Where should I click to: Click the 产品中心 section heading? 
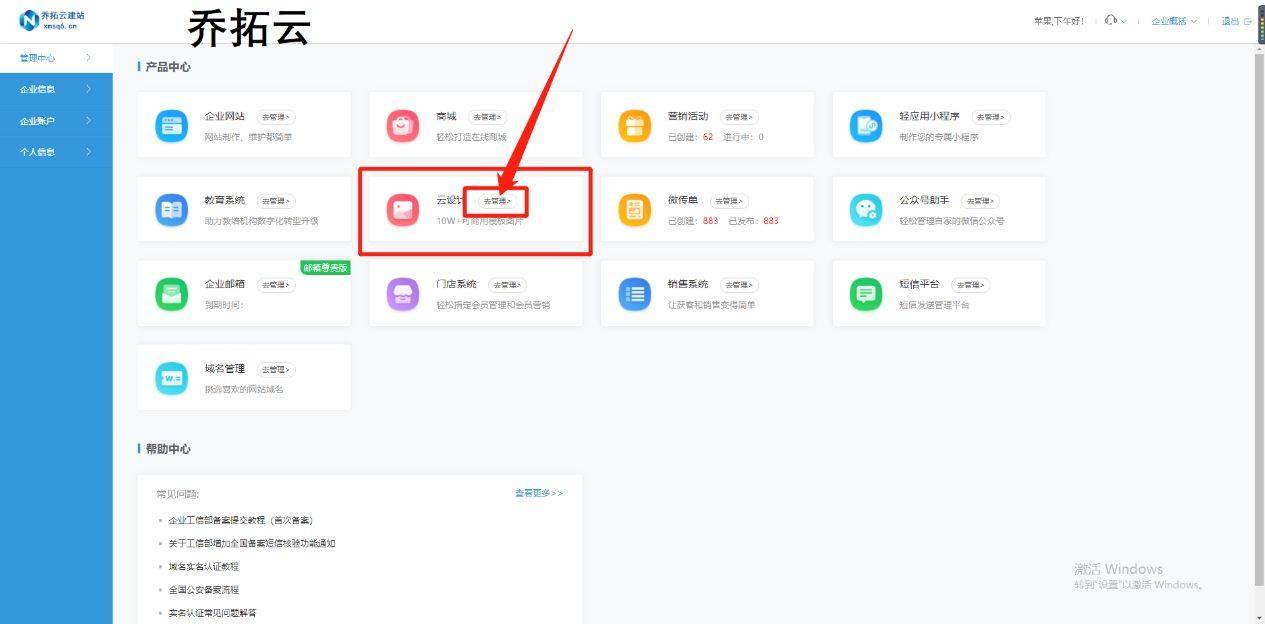[x=168, y=67]
